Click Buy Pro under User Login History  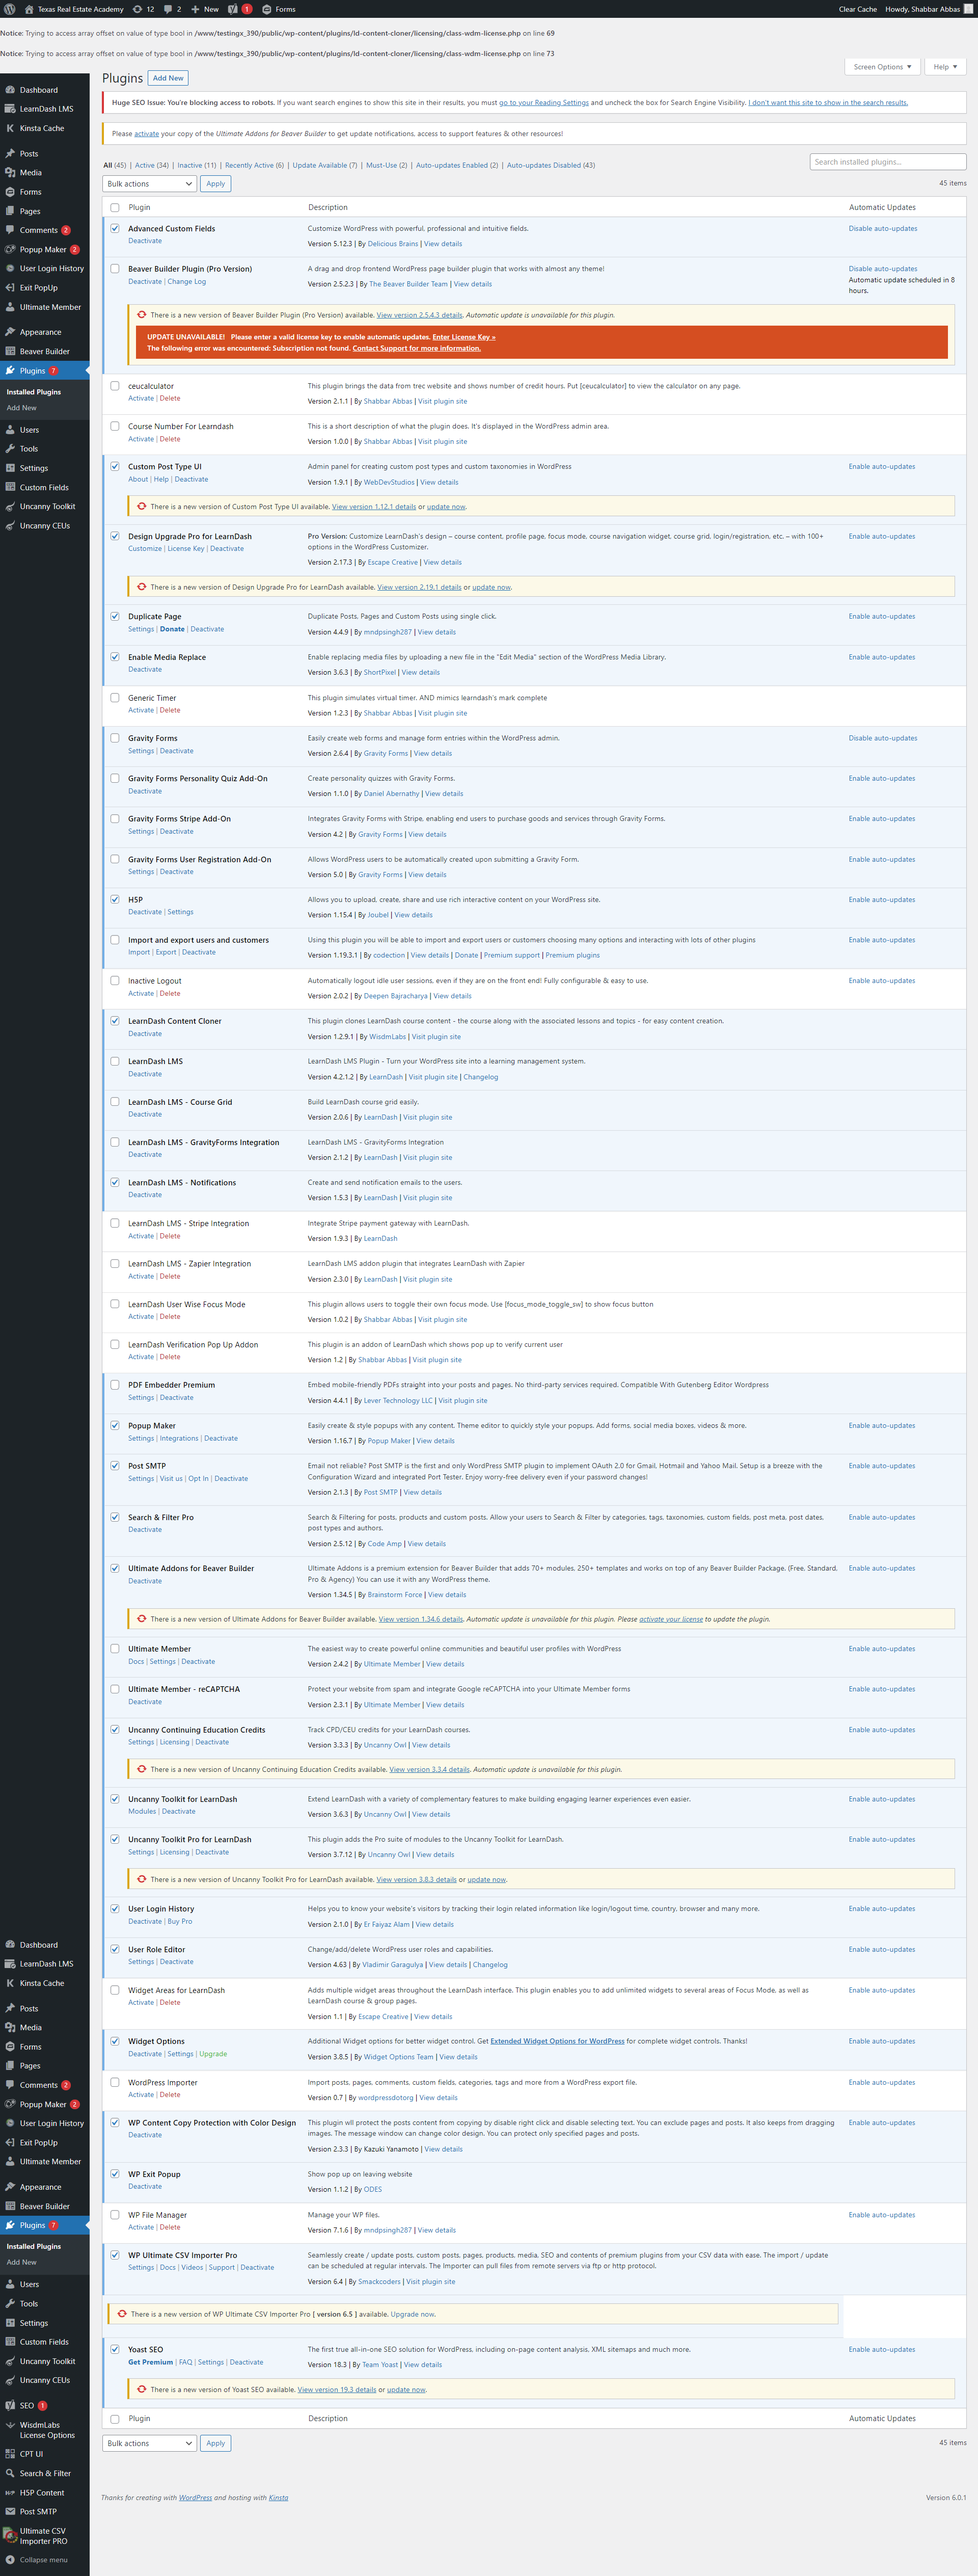(x=180, y=1921)
